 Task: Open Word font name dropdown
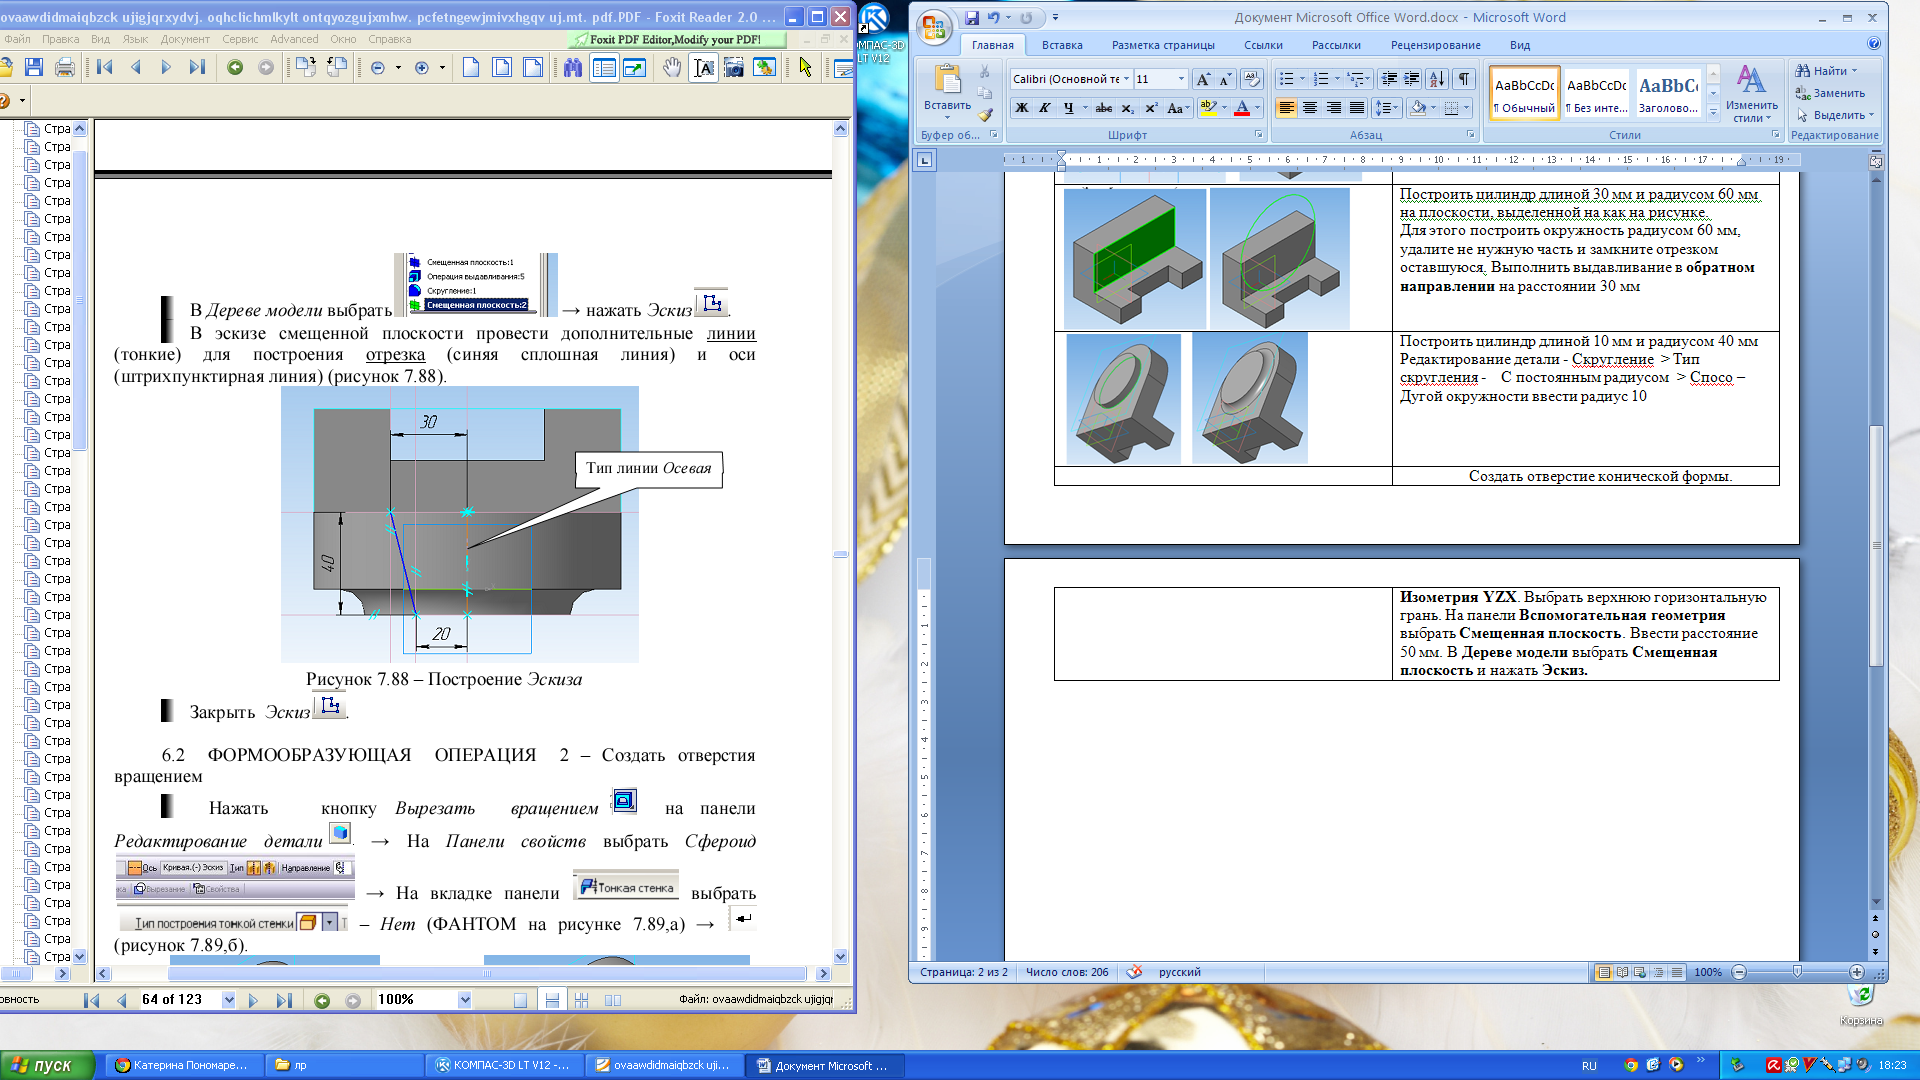tap(1126, 79)
